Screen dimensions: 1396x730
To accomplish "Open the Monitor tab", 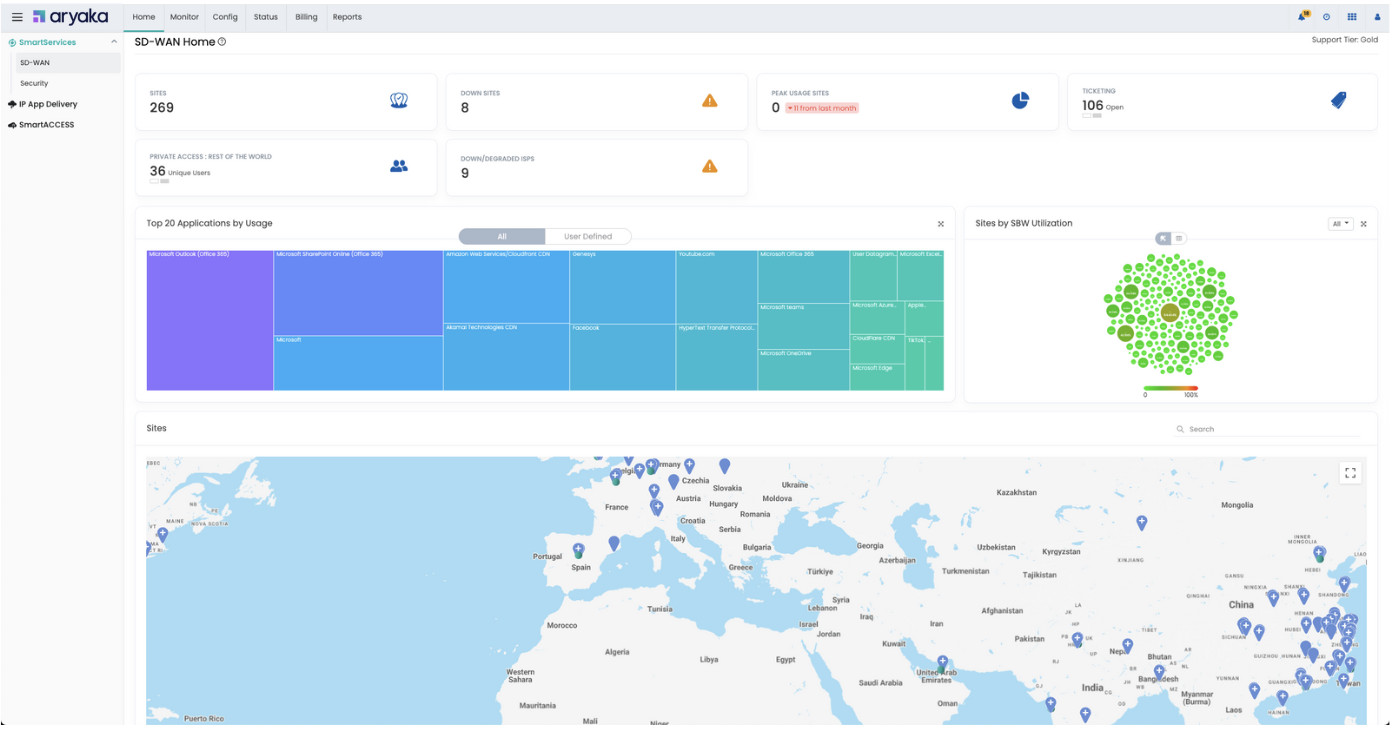I will 184,17.
